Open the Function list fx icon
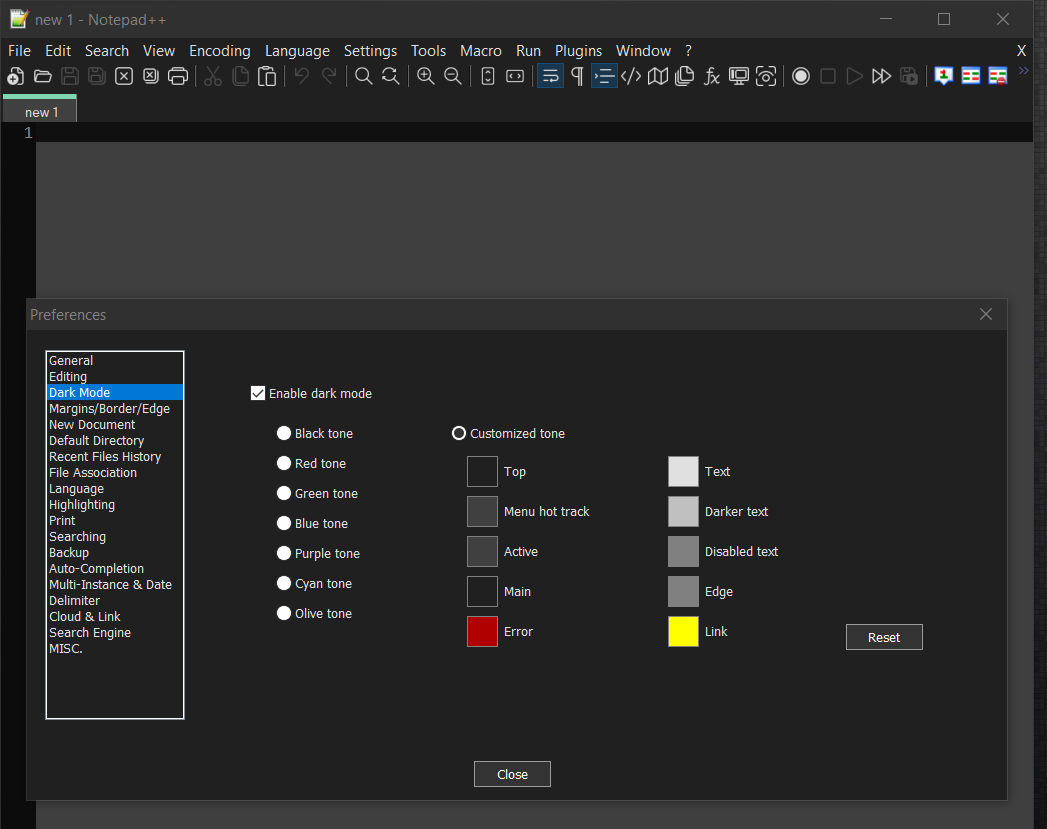The height and width of the screenshot is (829, 1047). 712,77
